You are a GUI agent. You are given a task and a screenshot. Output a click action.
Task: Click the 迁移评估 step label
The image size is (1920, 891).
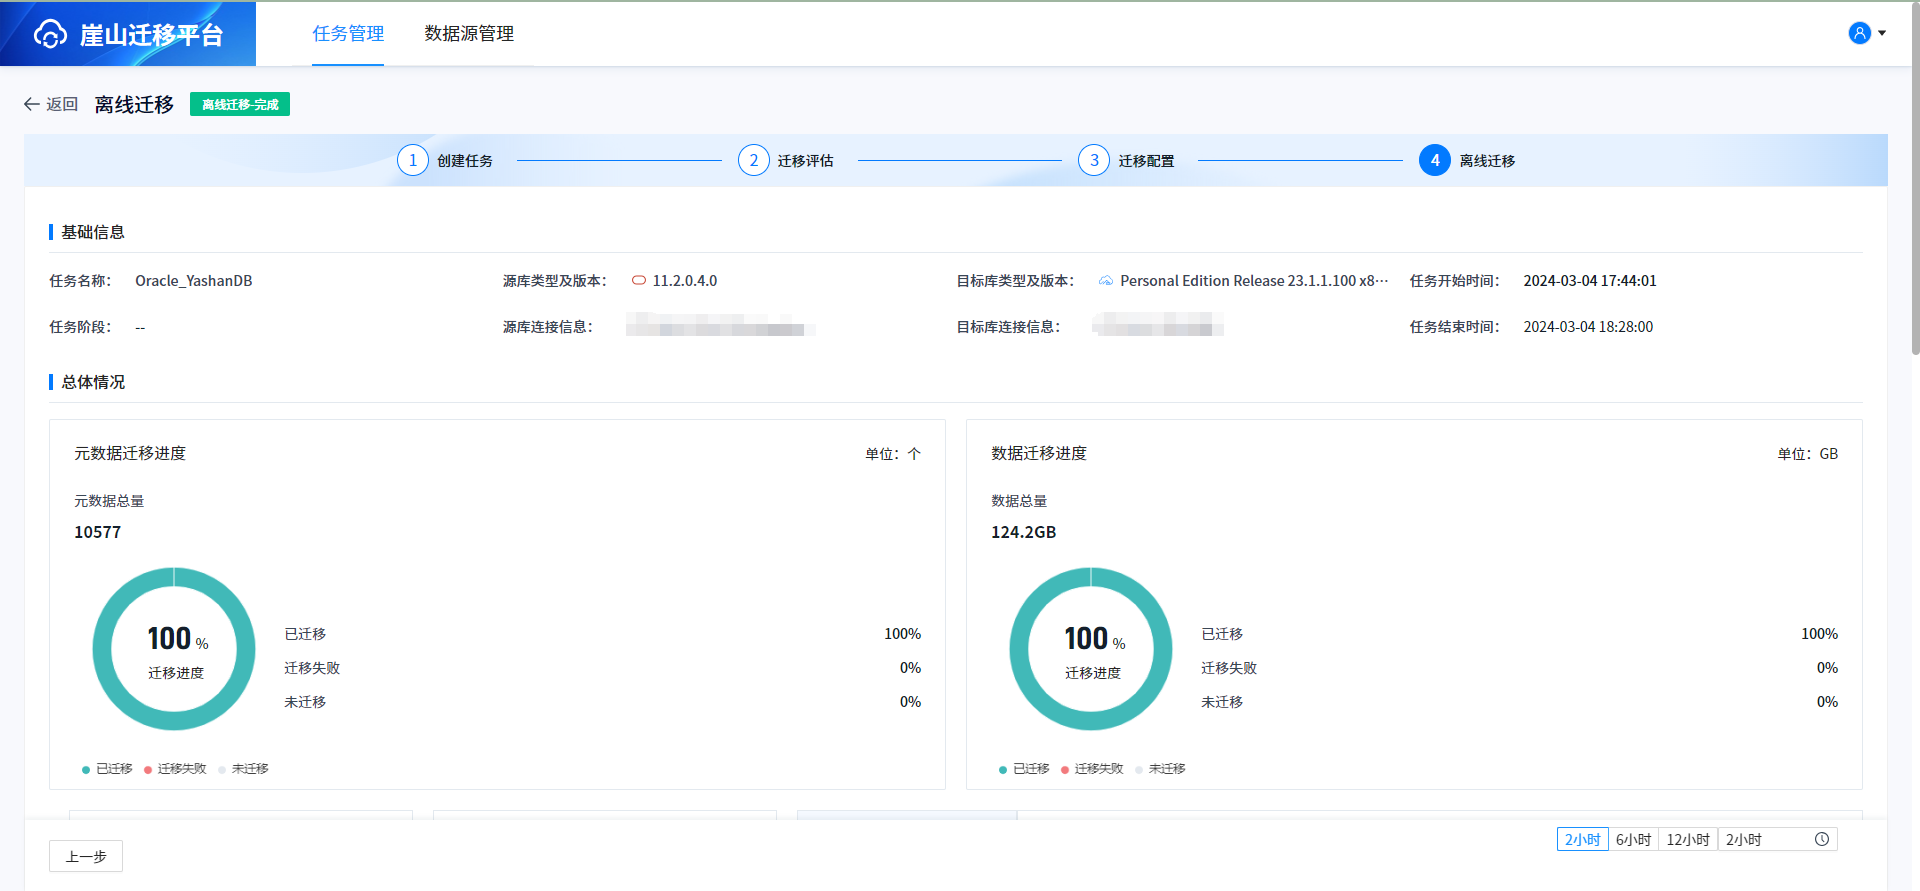(806, 161)
